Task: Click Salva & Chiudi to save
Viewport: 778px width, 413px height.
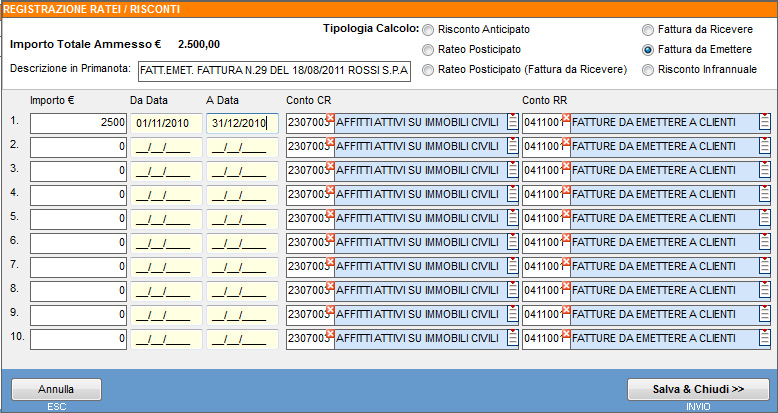Action: click(698, 388)
